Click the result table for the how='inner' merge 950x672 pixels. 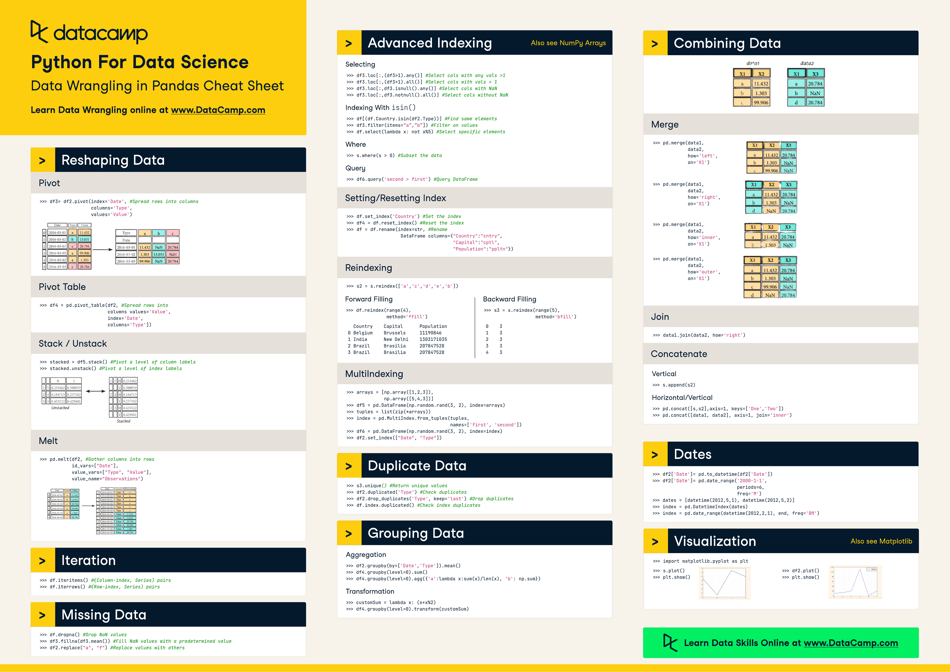tap(770, 236)
